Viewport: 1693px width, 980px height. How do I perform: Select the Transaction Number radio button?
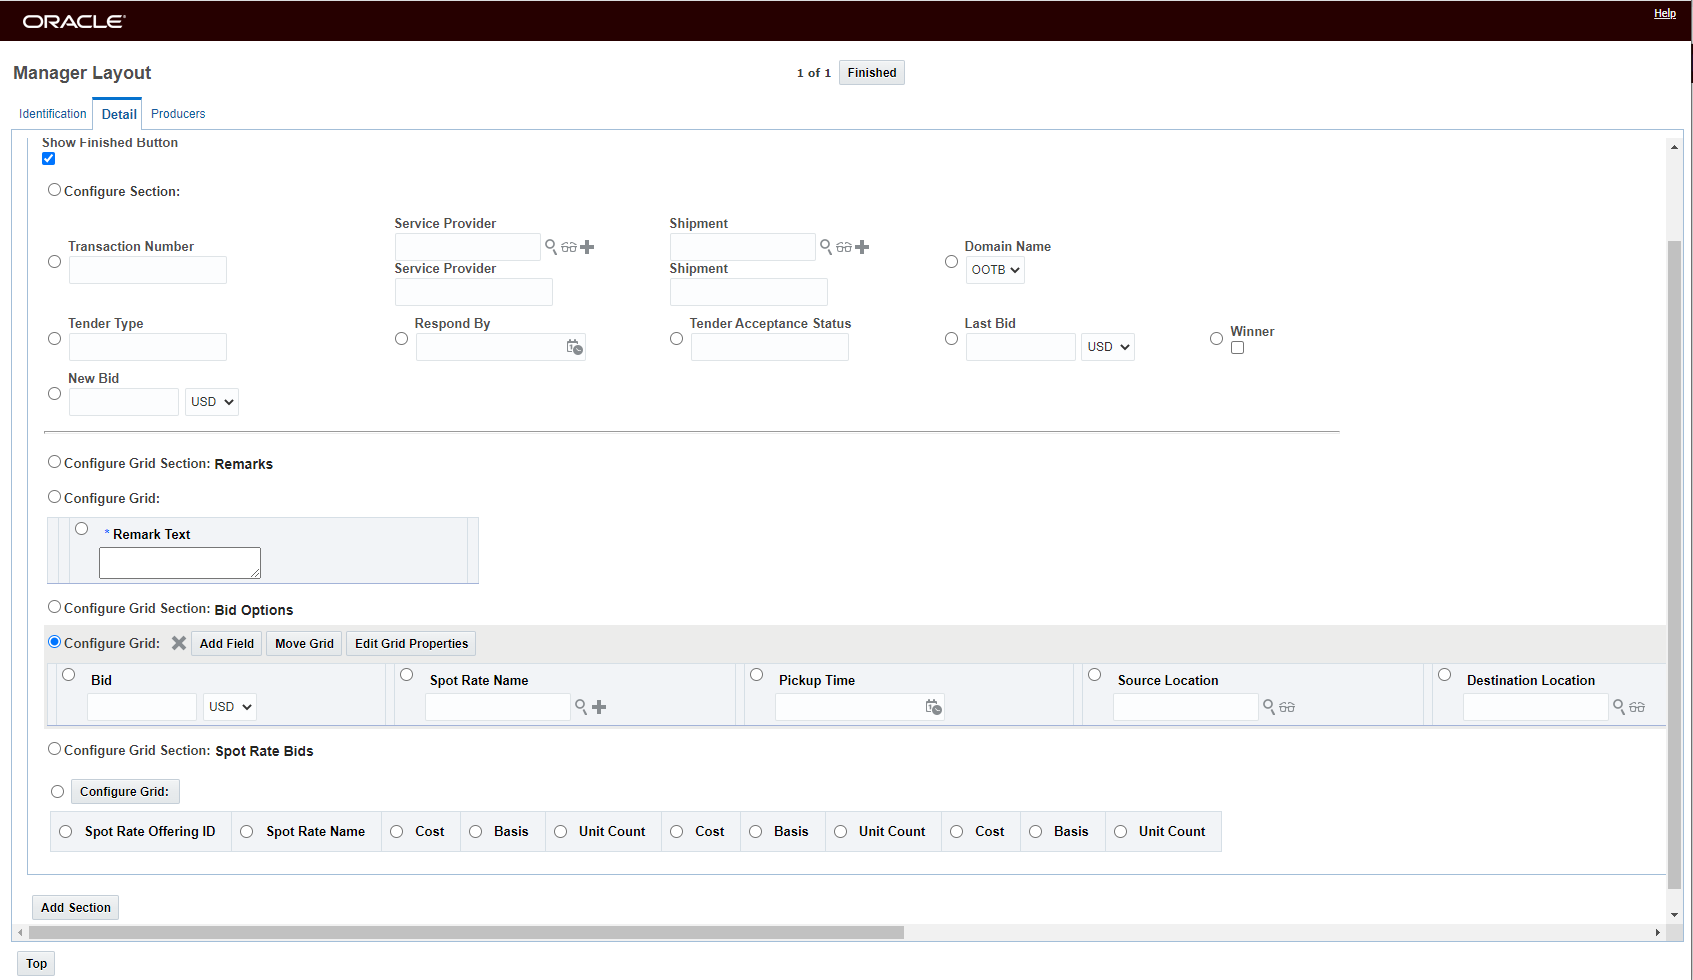(55, 262)
